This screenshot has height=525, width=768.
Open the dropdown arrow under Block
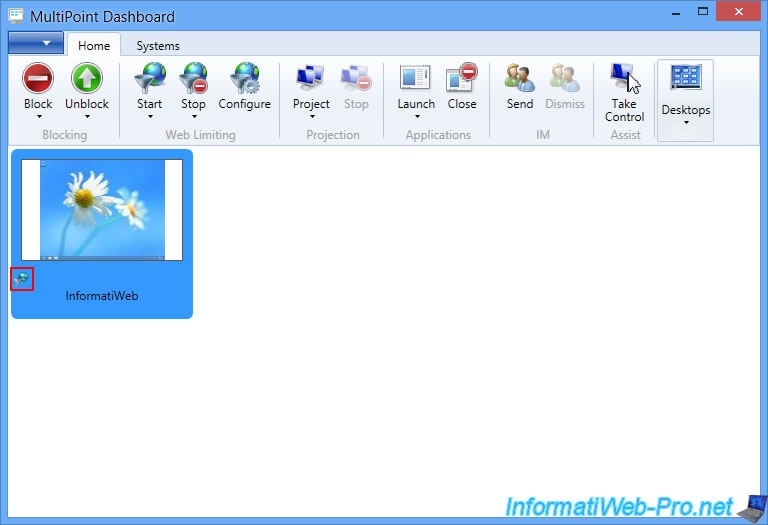pos(38,117)
